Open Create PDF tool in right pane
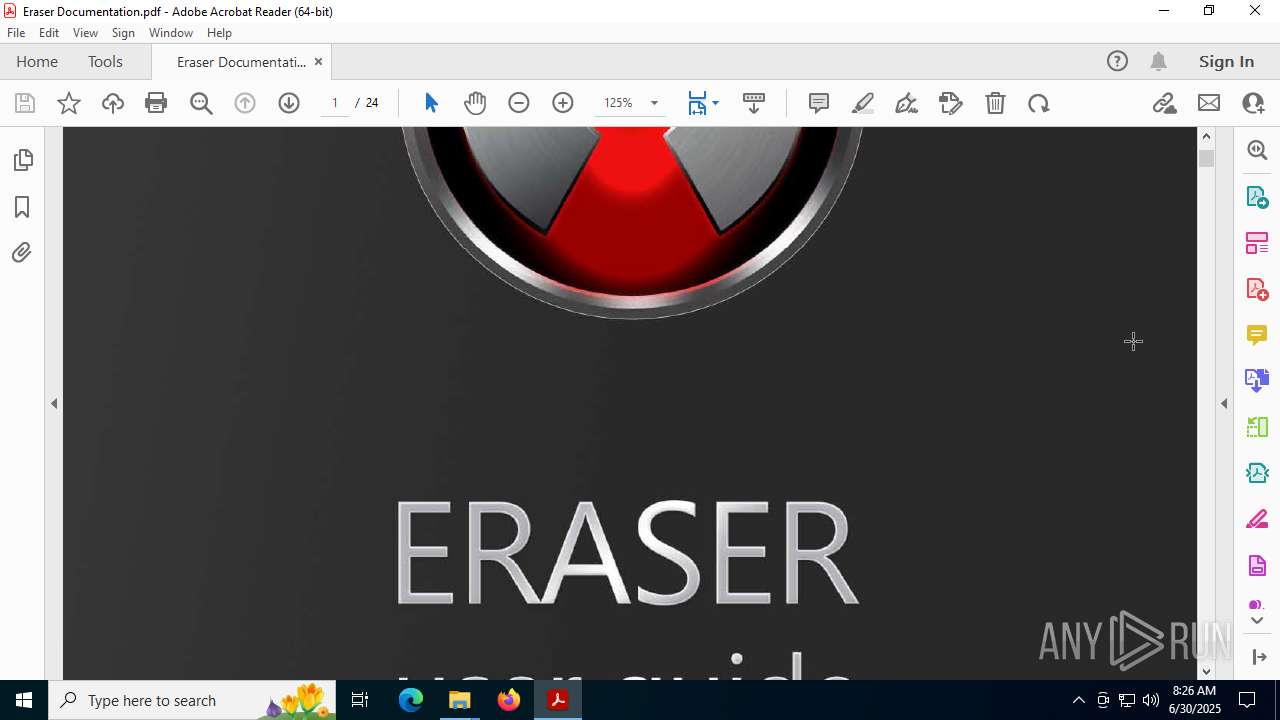The image size is (1280, 720). click(x=1257, y=289)
